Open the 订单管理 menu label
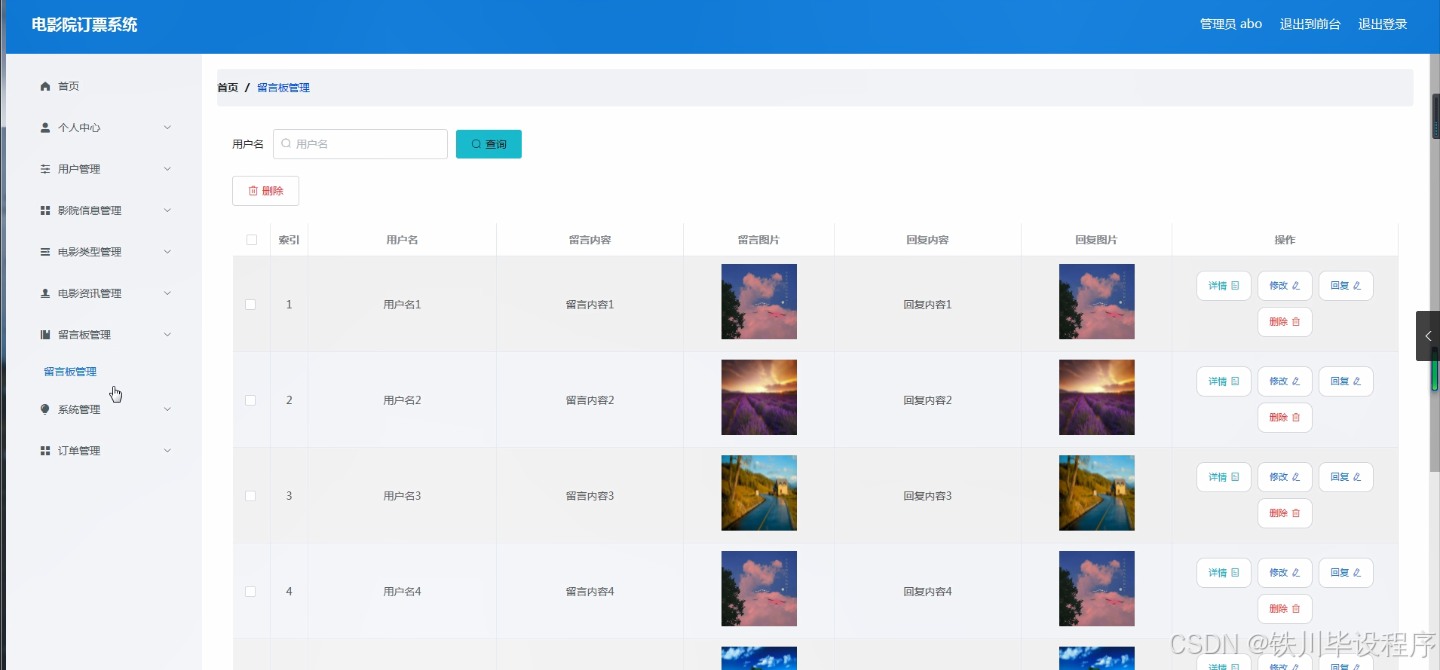The height and width of the screenshot is (670, 1440). point(79,451)
